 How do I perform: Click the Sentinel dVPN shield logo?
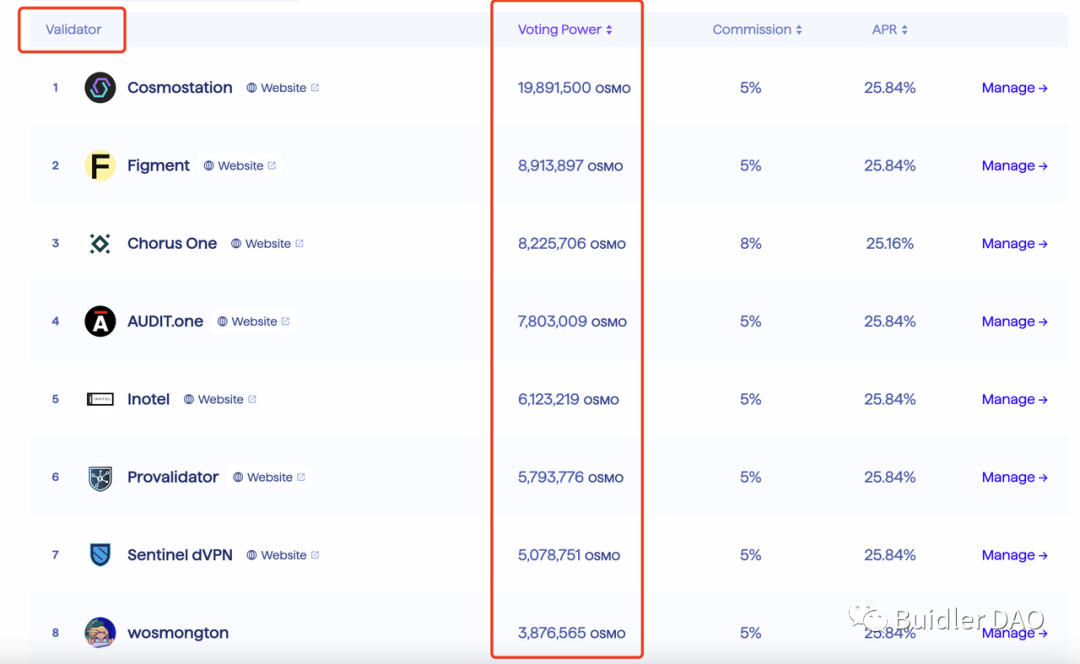click(100, 554)
